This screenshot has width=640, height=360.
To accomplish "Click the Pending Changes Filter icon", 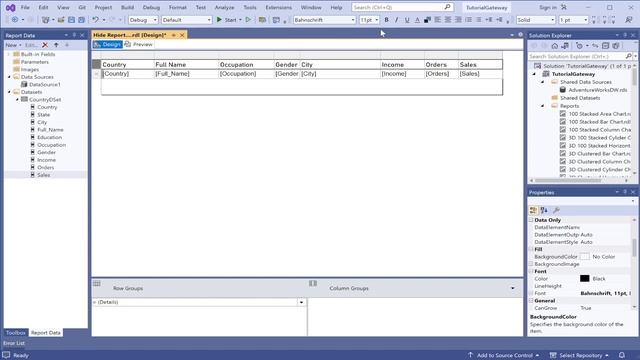I will (x=579, y=46).
